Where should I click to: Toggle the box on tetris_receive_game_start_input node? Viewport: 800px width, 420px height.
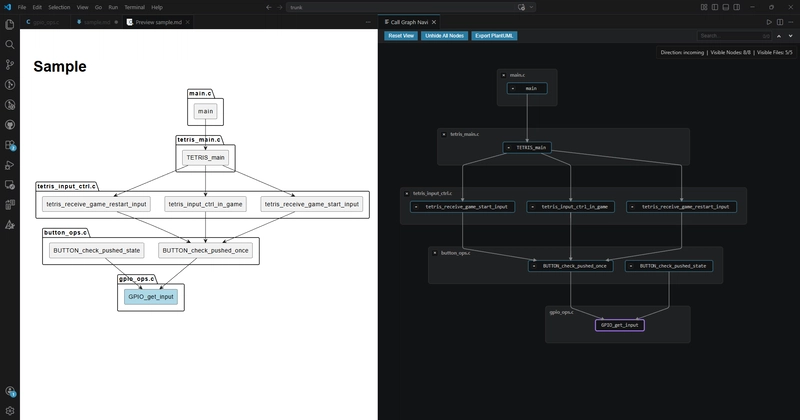[x=416, y=207]
